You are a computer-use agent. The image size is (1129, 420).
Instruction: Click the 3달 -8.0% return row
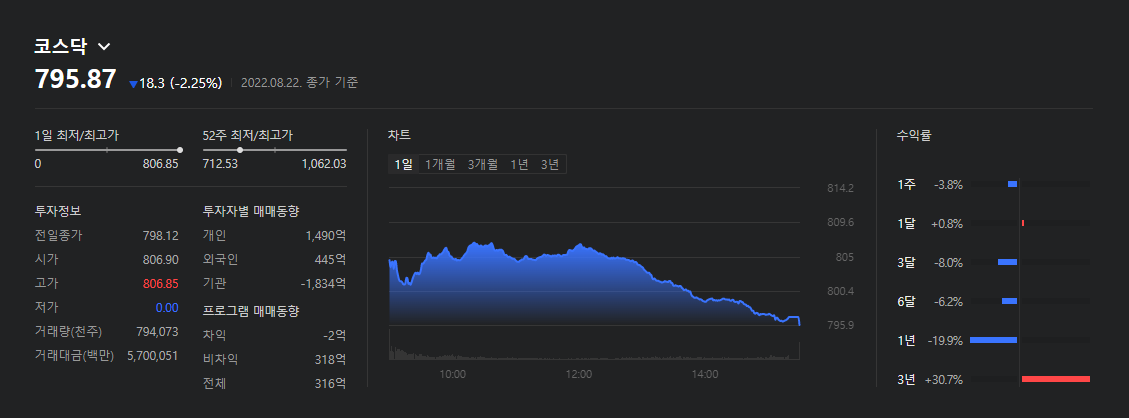point(994,262)
